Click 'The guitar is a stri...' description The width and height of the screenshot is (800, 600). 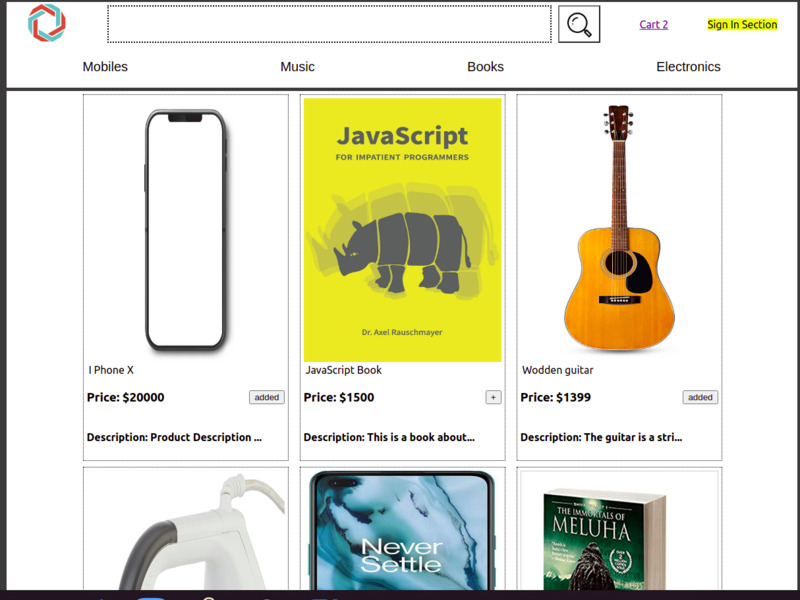pyautogui.click(x=633, y=437)
